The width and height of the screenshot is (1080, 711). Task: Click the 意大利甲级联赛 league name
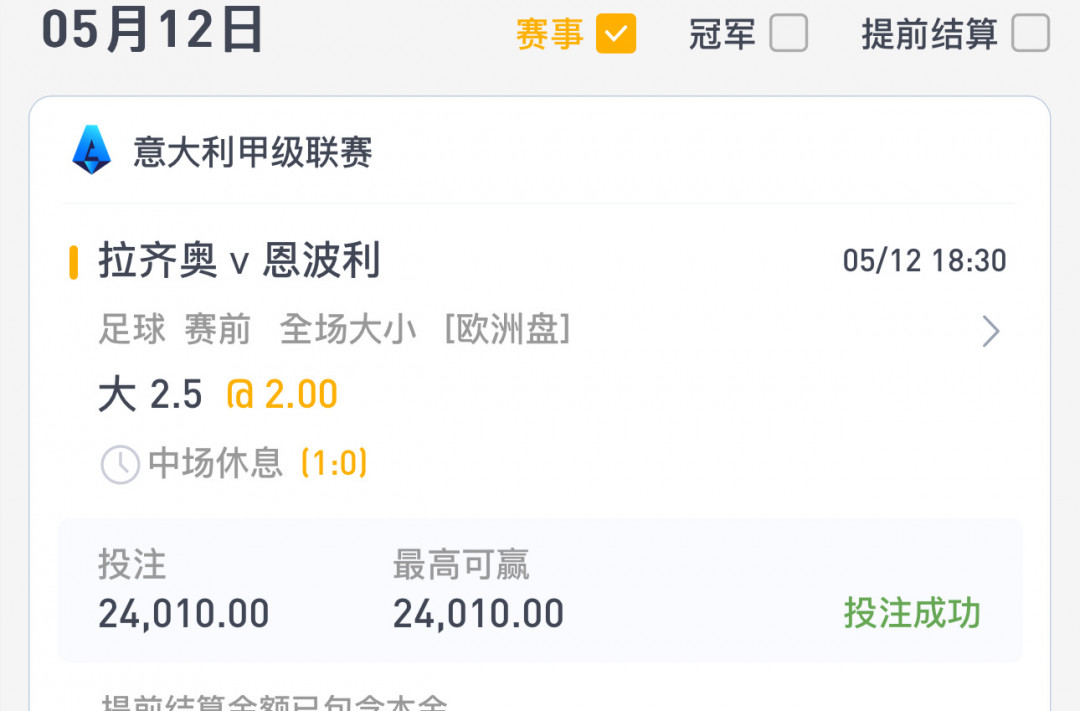click(253, 152)
